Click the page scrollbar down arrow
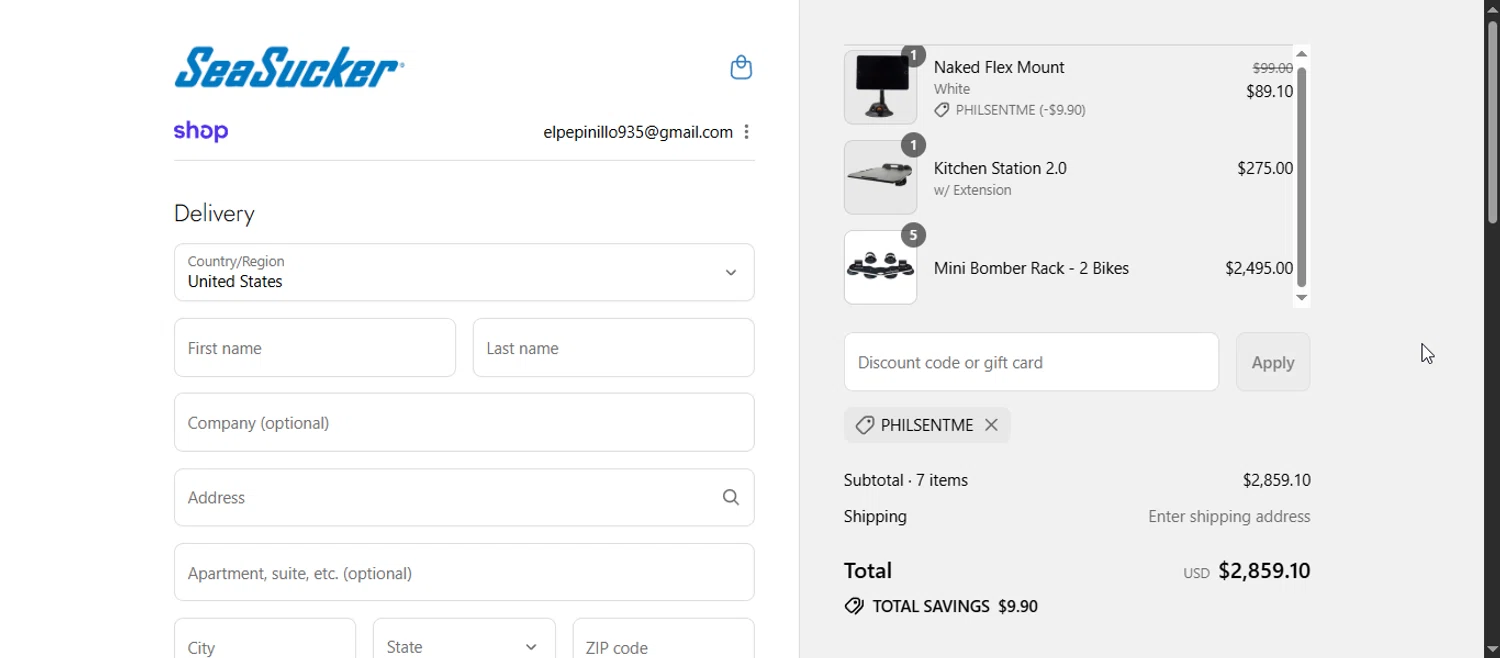The image size is (1500, 658). point(1492,649)
